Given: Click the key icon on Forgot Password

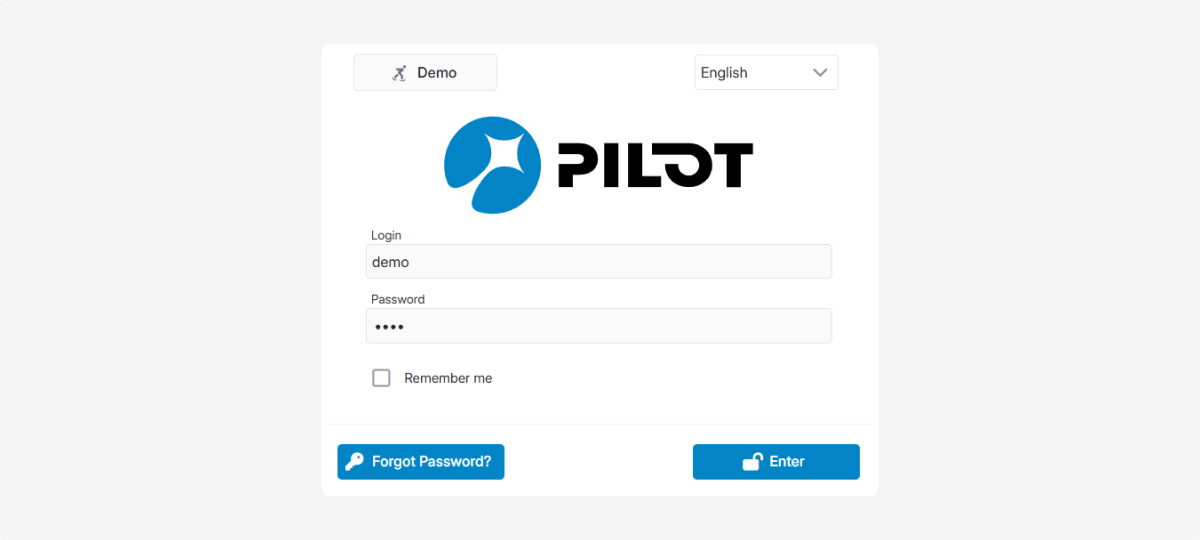Looking at the screenshot, I should click(354, 462).
